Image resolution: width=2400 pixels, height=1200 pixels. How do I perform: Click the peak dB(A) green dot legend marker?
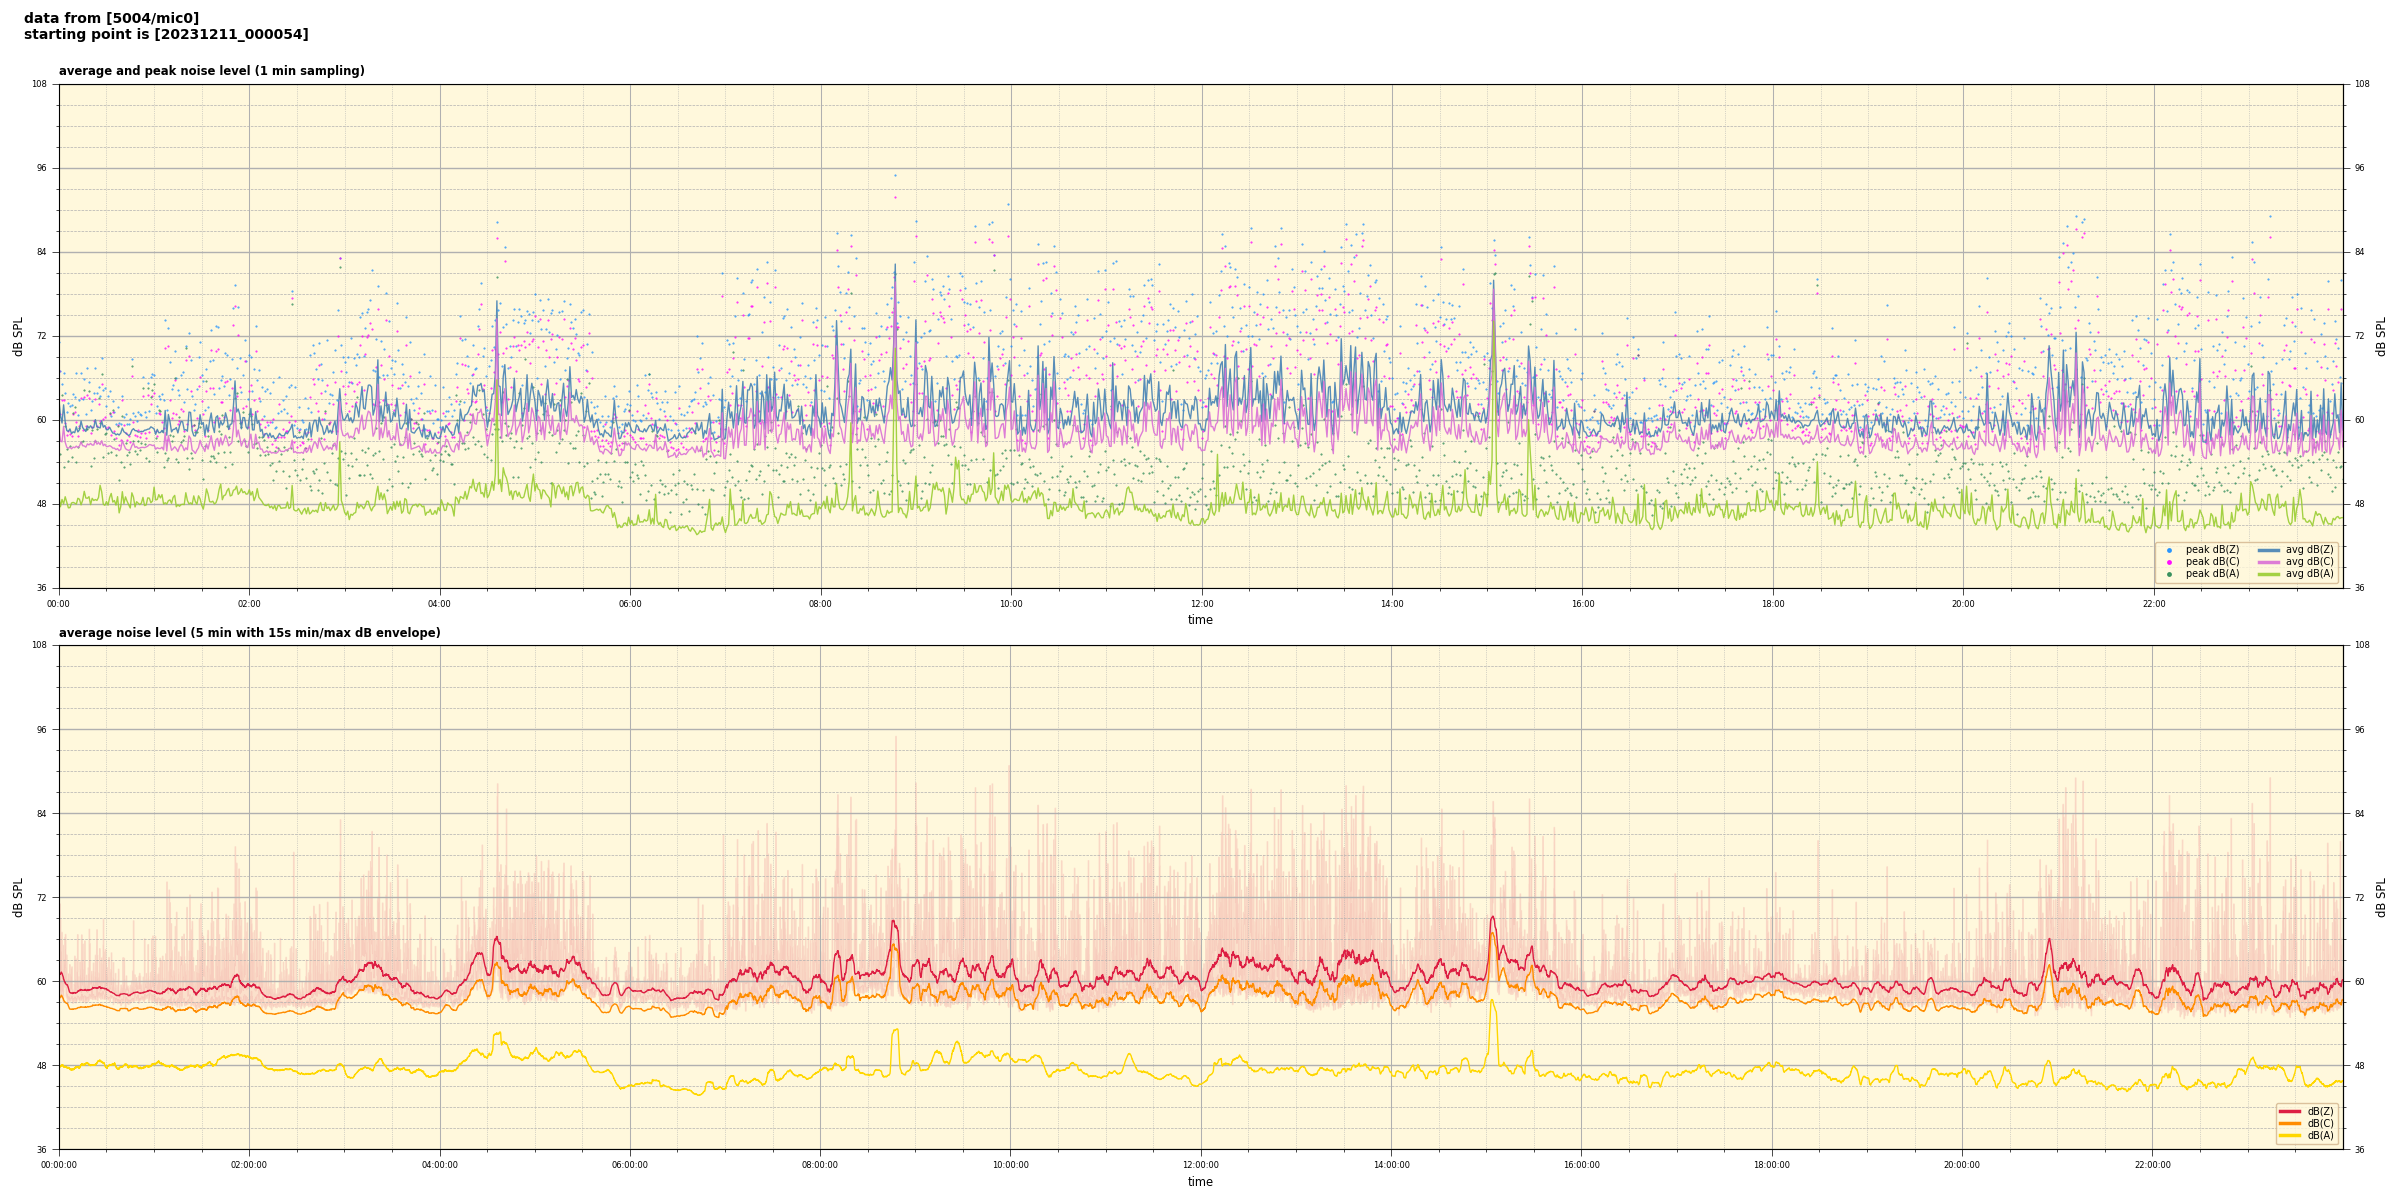tap(2169, 574)
